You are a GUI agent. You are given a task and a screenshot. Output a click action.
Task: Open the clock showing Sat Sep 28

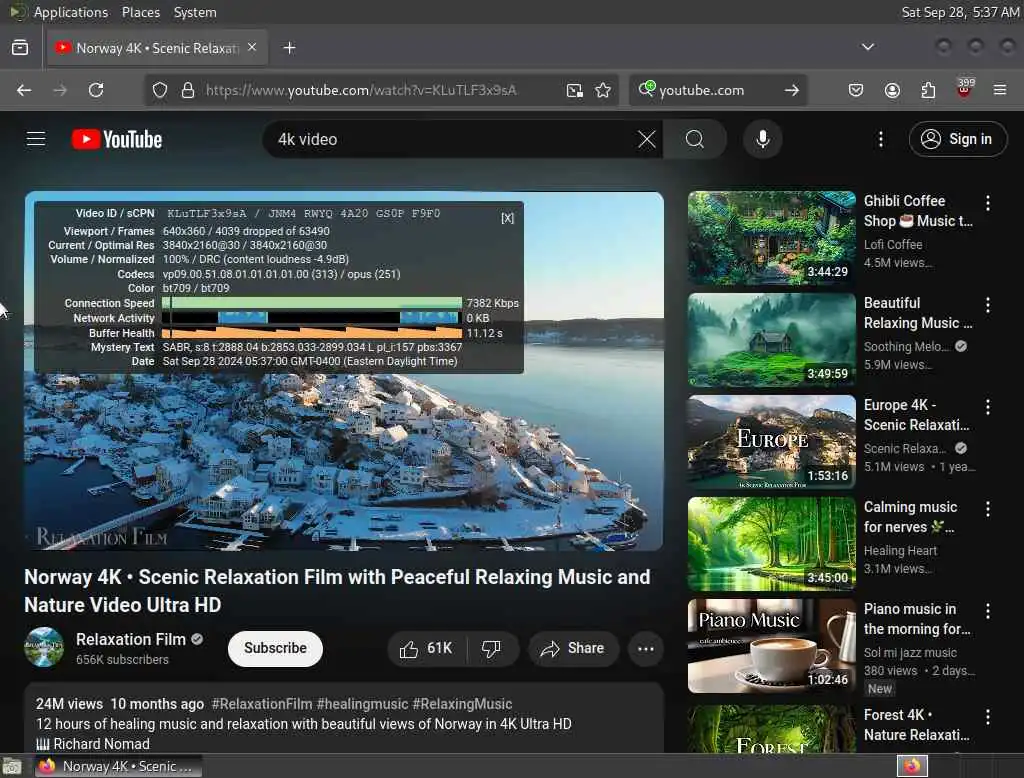(x=960, y=12)
